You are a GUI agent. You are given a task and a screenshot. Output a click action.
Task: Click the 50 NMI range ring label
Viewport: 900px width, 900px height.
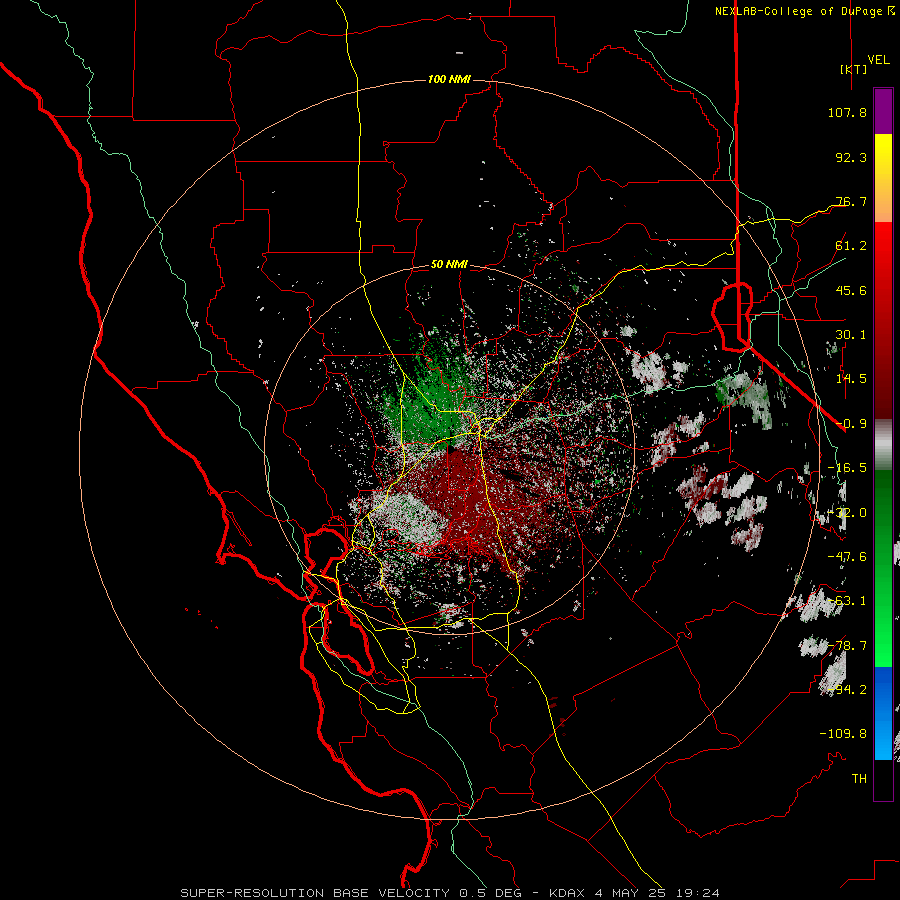click(x=449, y=265)
